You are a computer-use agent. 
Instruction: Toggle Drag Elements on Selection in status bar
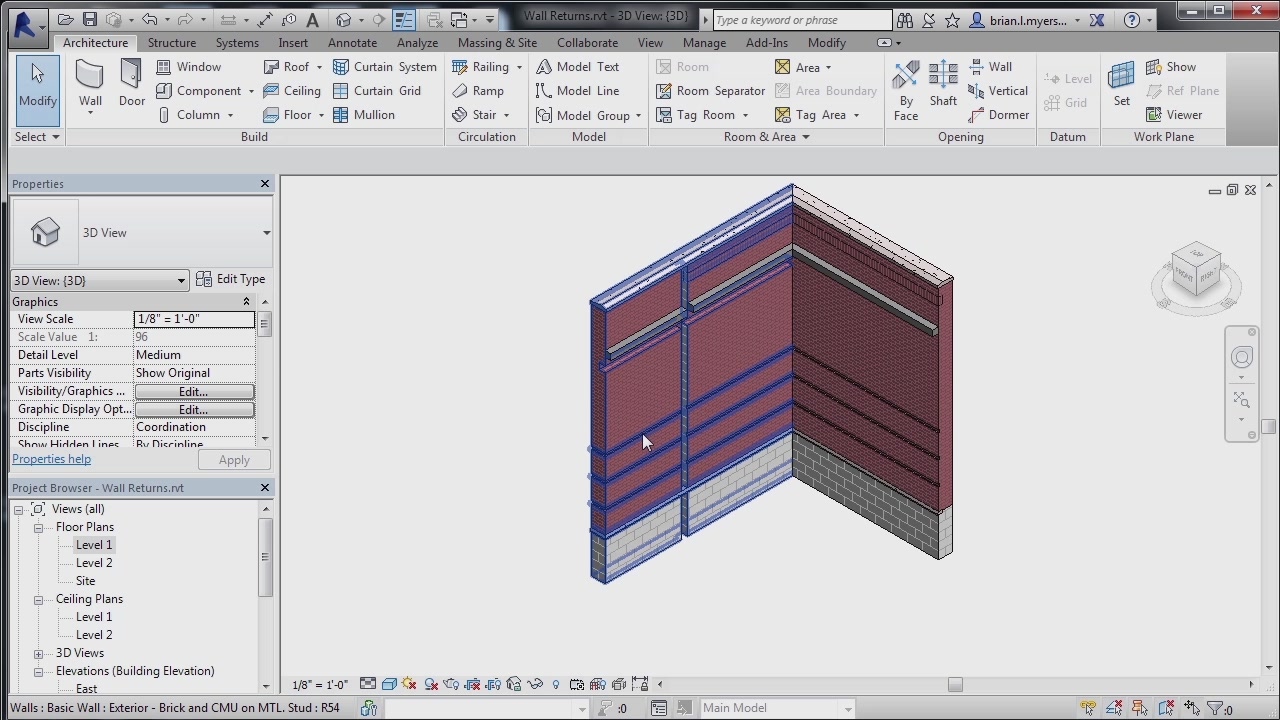[x=1191, y=708]
